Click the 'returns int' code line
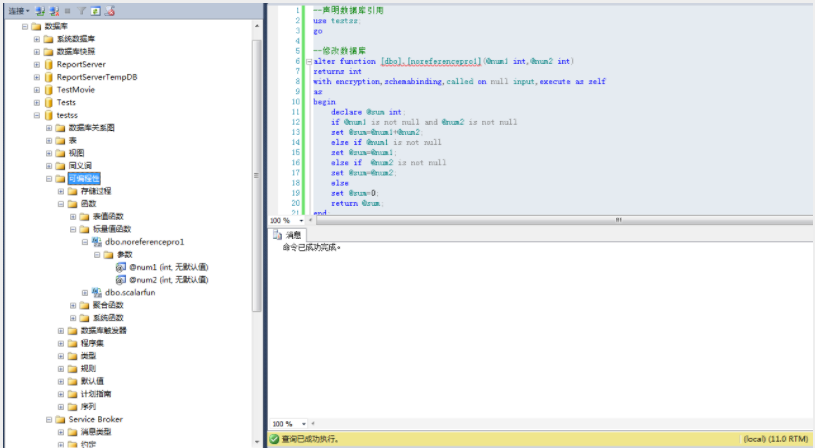Viewport: 815px width, 448px height. coord(337,72)
